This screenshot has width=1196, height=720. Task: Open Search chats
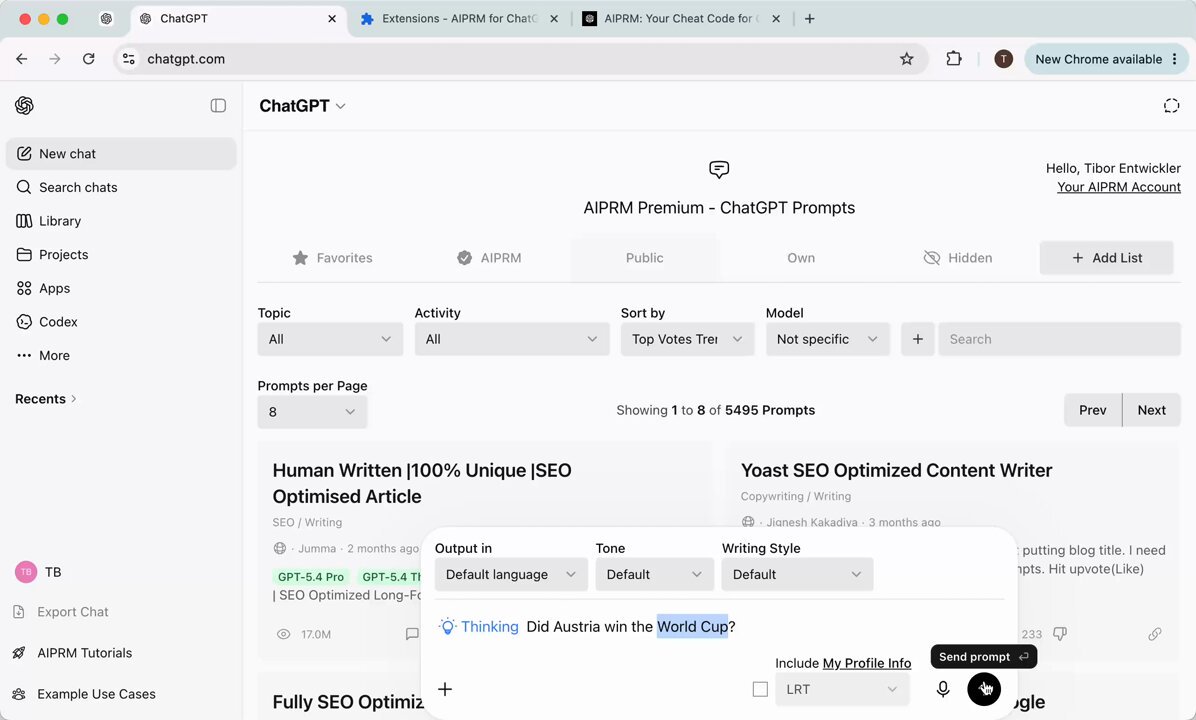(121, 187)
